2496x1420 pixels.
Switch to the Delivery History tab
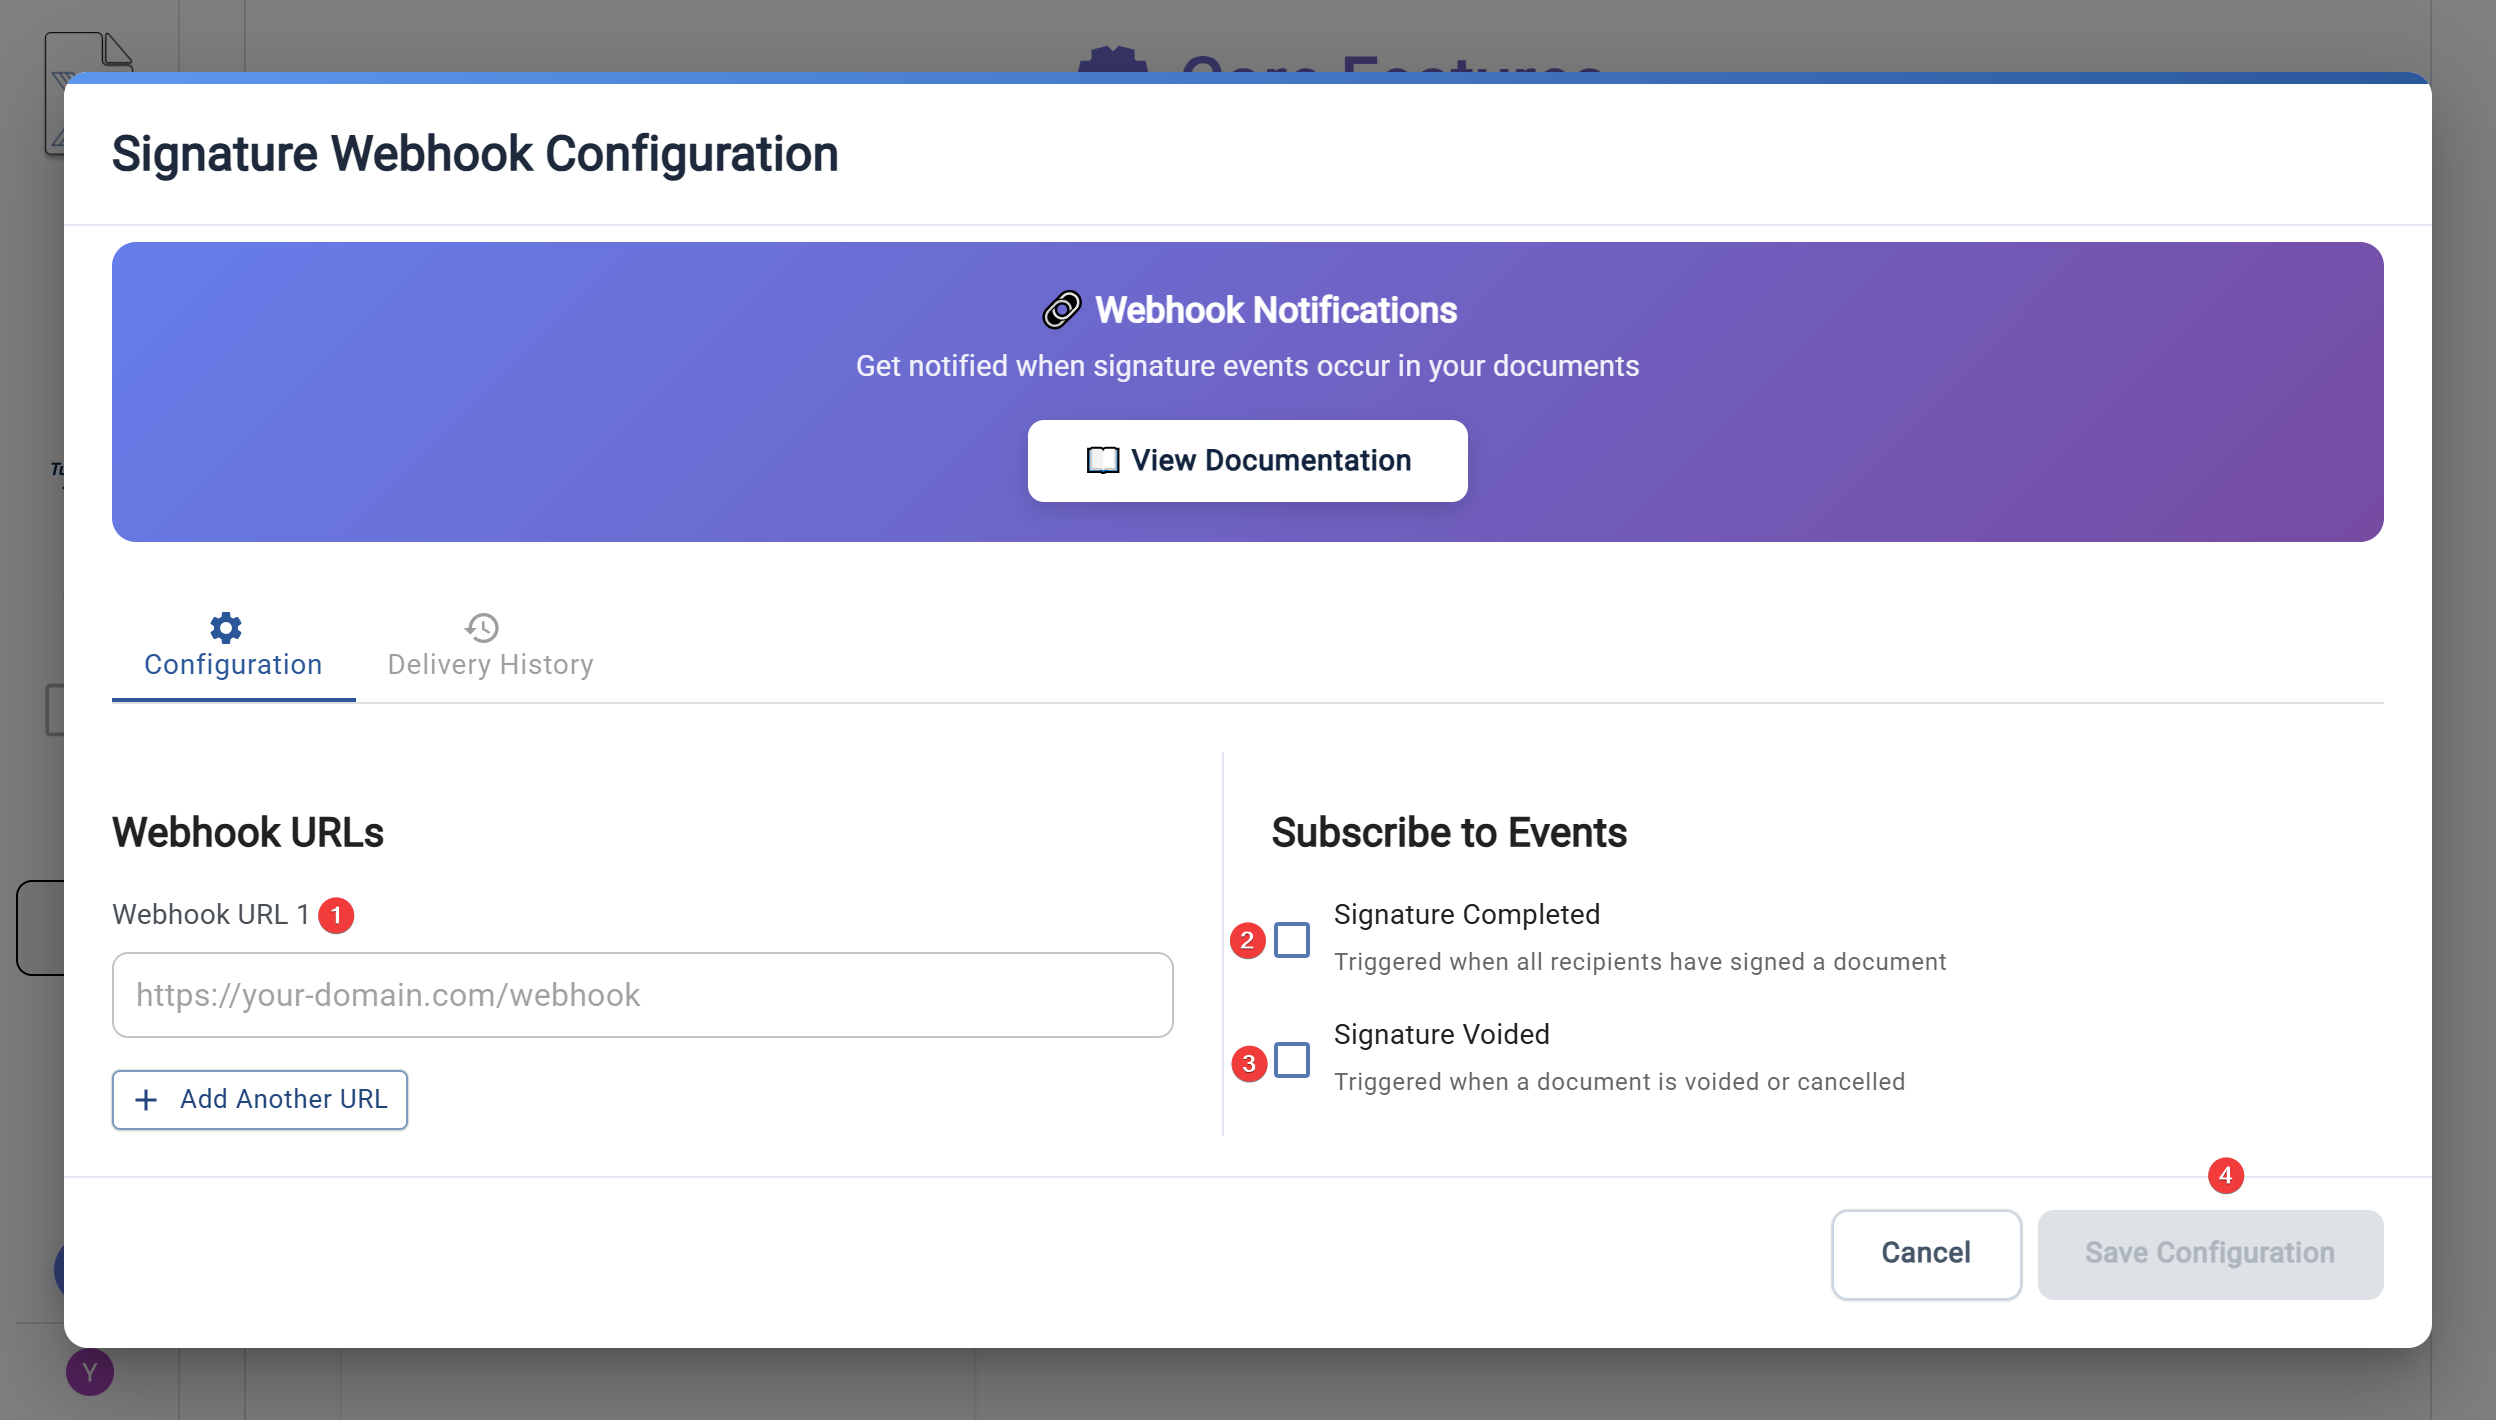coord(490,647)
